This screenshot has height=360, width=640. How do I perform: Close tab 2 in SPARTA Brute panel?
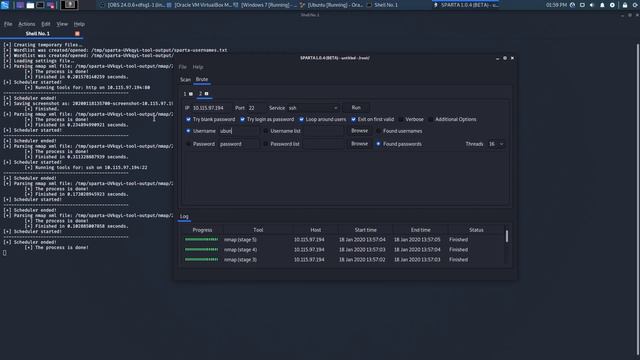(207, 94)
